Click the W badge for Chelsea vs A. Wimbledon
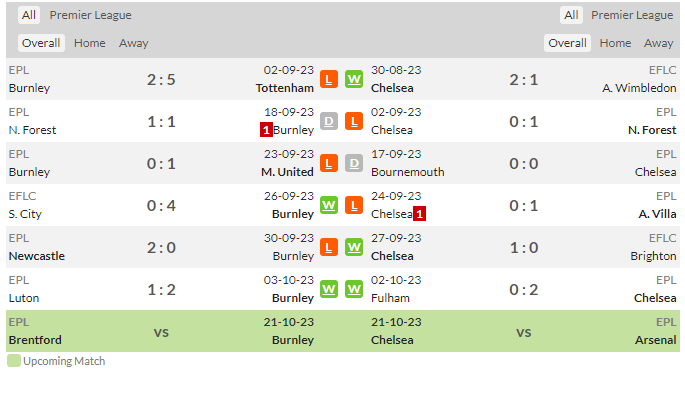Image resolution: width=685 pixels, height=393 pixels. [x=354, y=79]
